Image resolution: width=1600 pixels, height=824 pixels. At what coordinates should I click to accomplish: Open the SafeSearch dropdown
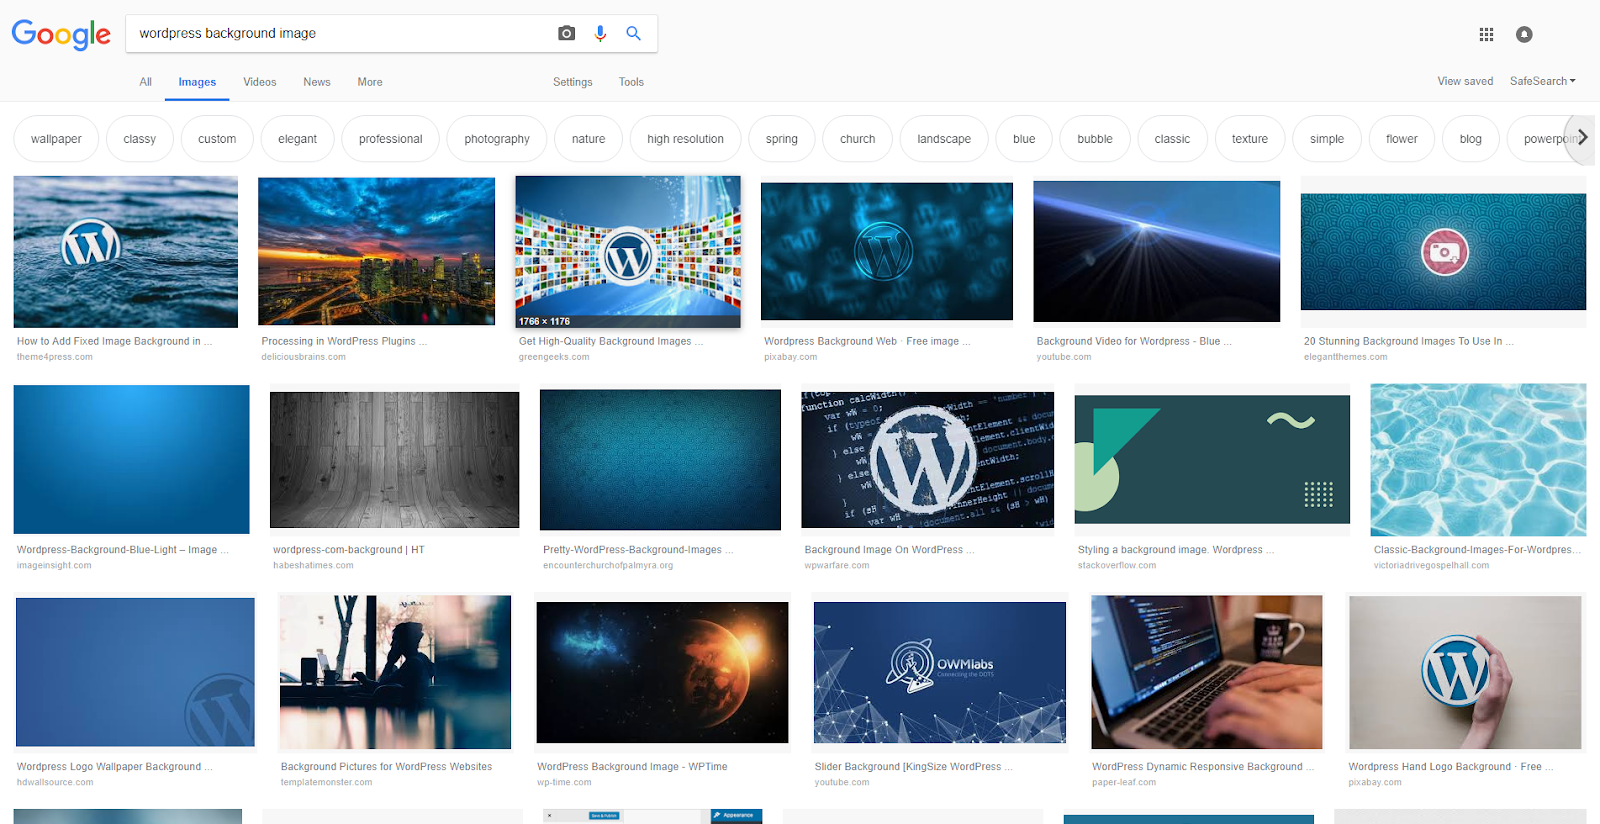1542,81
